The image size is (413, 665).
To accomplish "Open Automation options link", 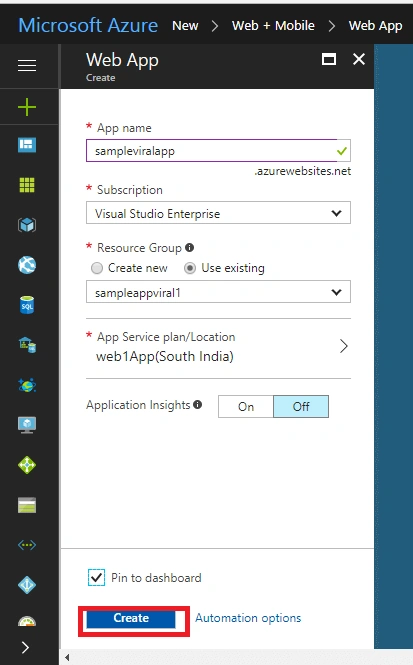I will pyautogui.click(x=248, y=618).
